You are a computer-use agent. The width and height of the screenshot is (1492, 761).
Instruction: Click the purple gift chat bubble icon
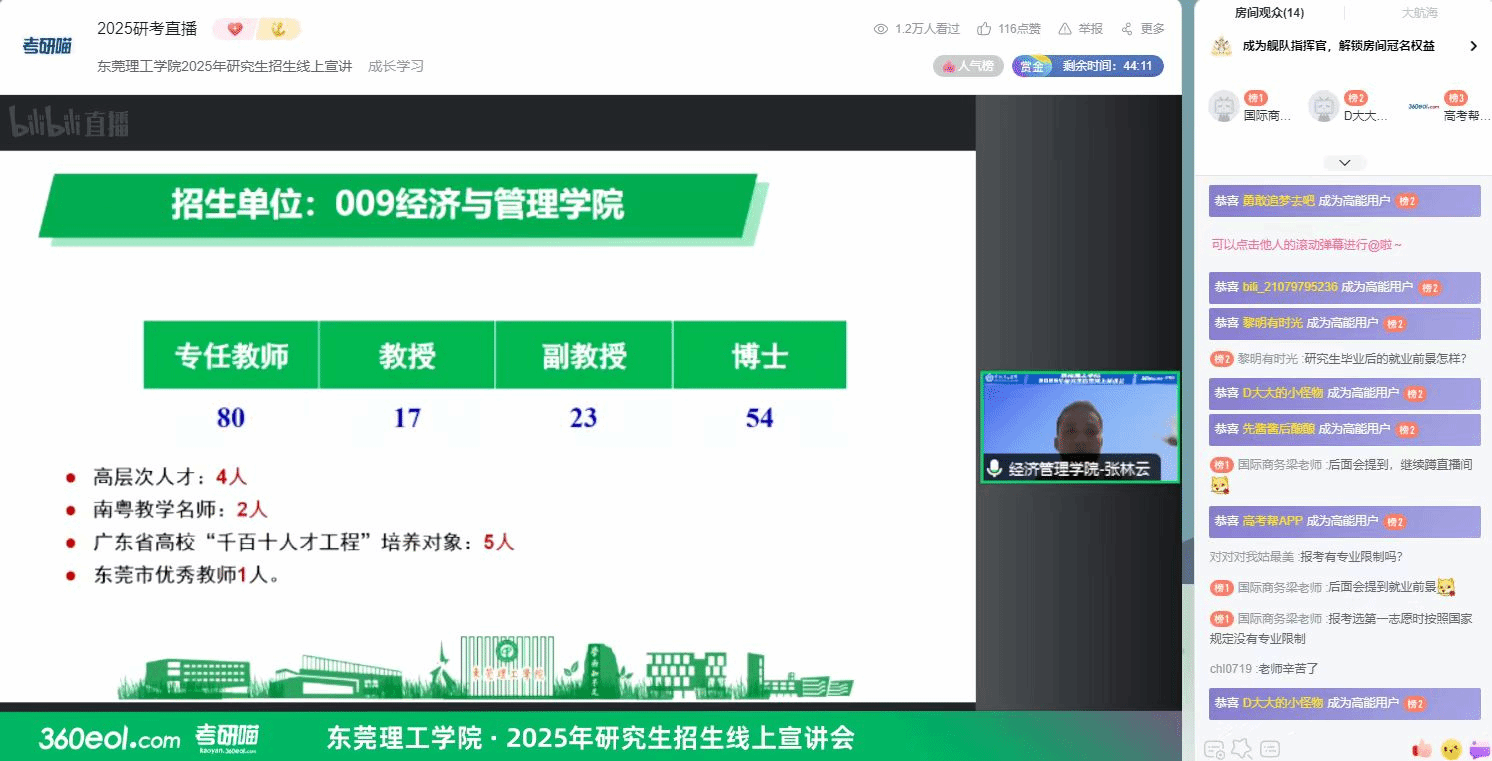1478,748
